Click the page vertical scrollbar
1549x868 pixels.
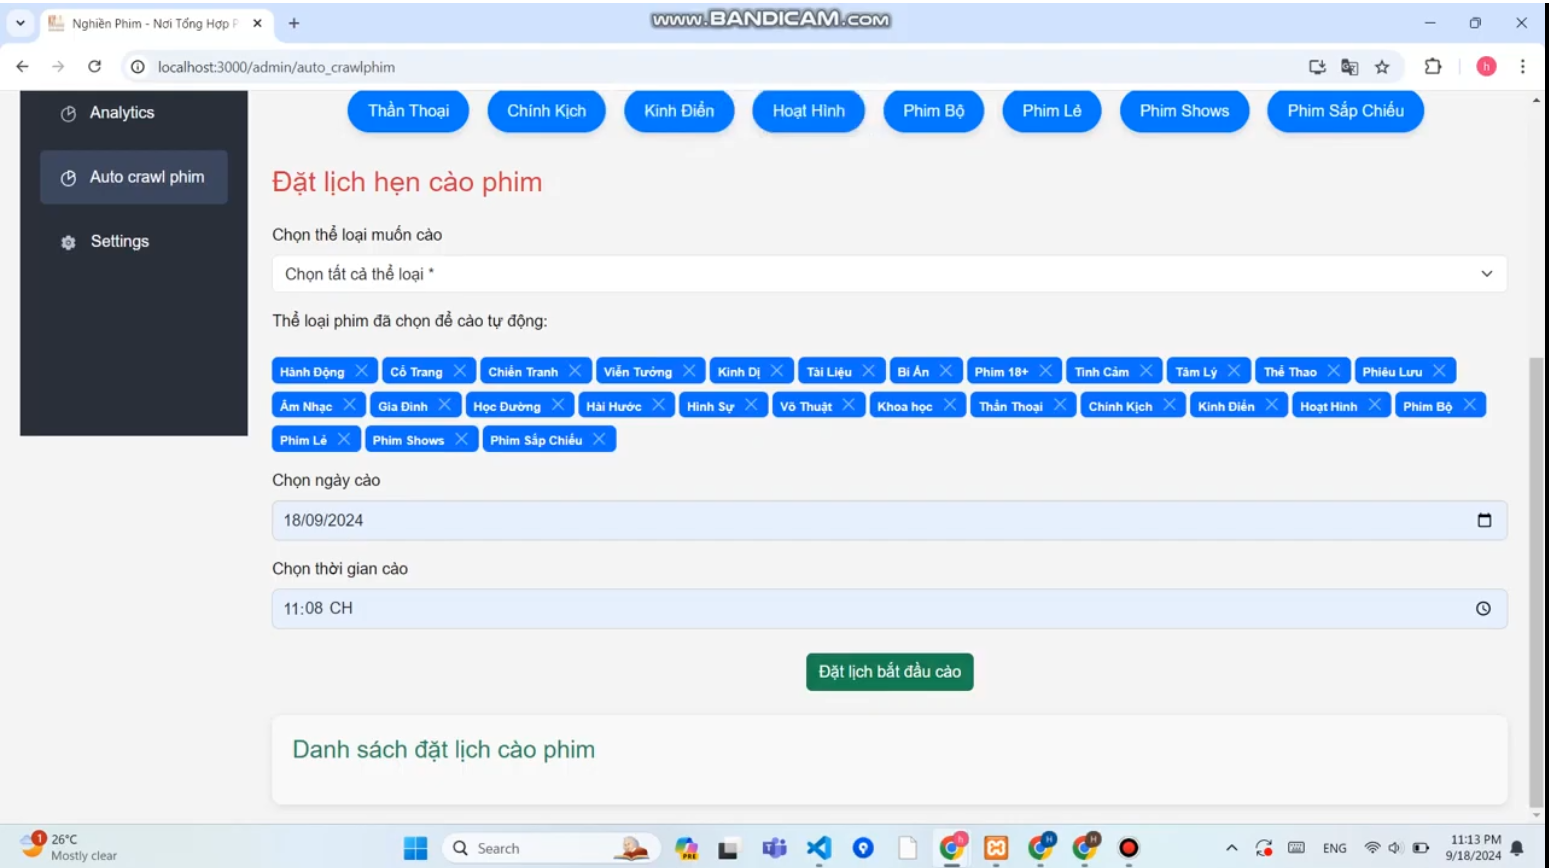coord(1536,580)
